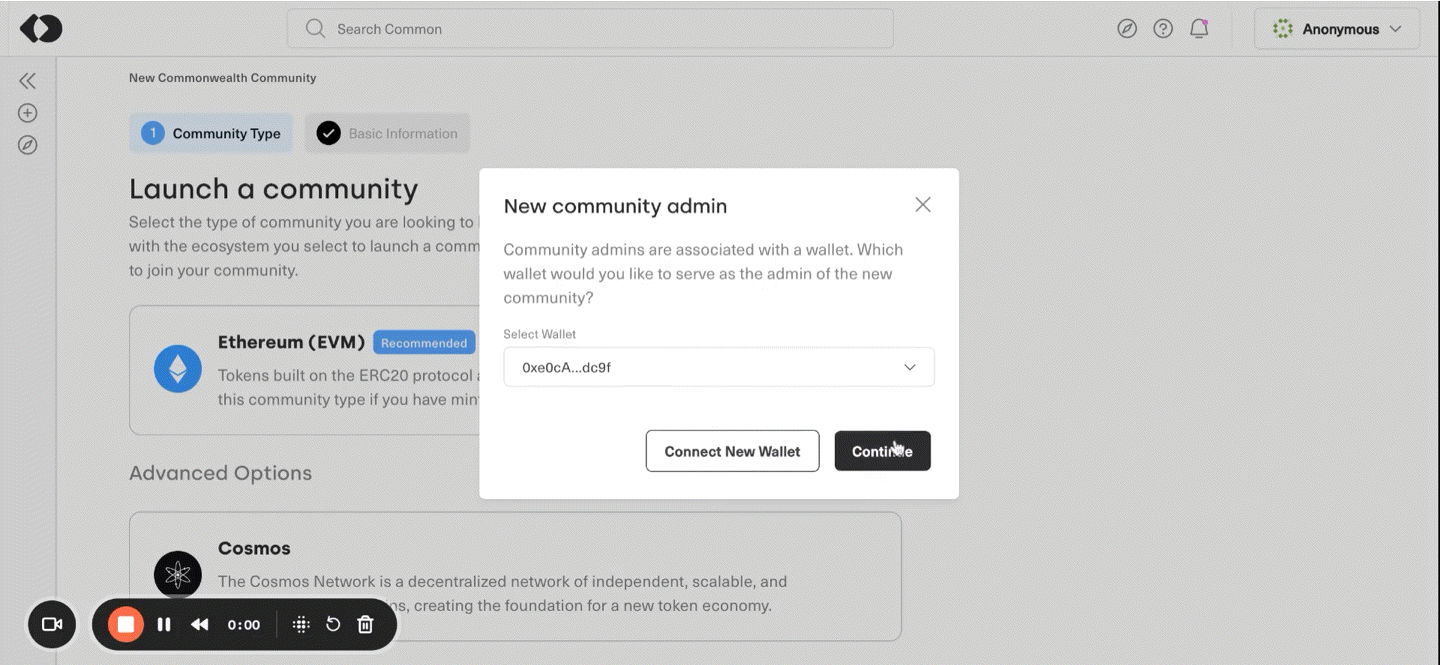Click the Launch a community heading
The width and height of the screenshot is (1440, 665).
pyautogui.click(x=273, y=189)
